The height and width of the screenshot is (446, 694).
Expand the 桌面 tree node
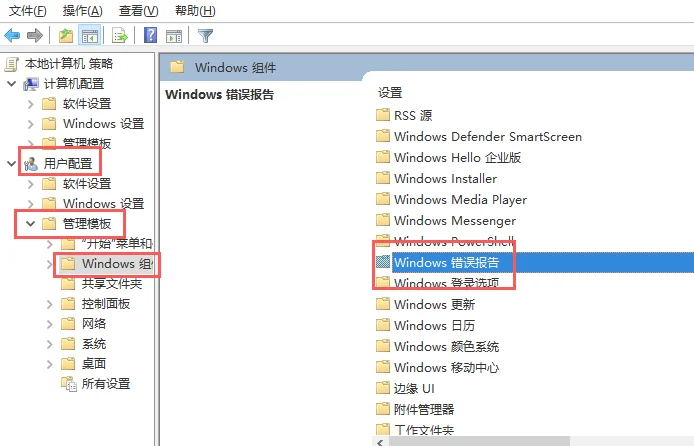(x=50, y=364)
